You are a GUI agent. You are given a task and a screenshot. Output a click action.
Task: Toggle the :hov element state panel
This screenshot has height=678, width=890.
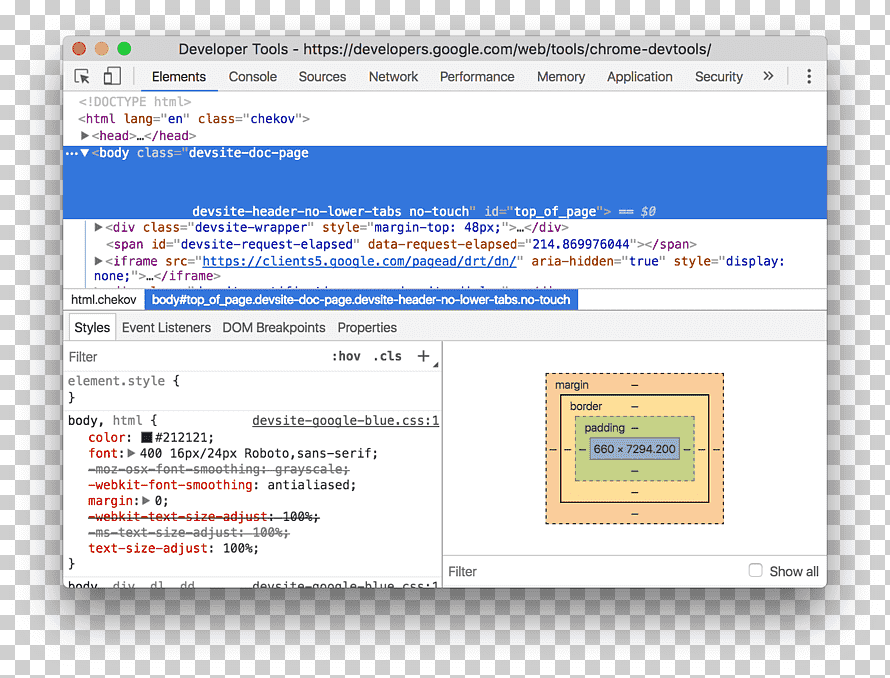point(346,356)
